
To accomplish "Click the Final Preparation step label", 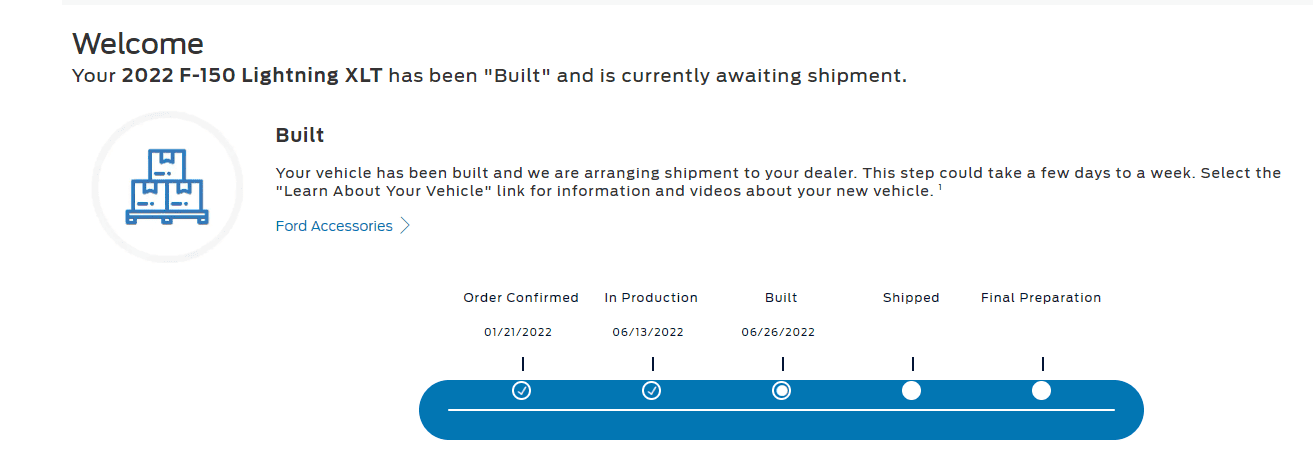I will pyautogui.click(x=1041, y=298).
